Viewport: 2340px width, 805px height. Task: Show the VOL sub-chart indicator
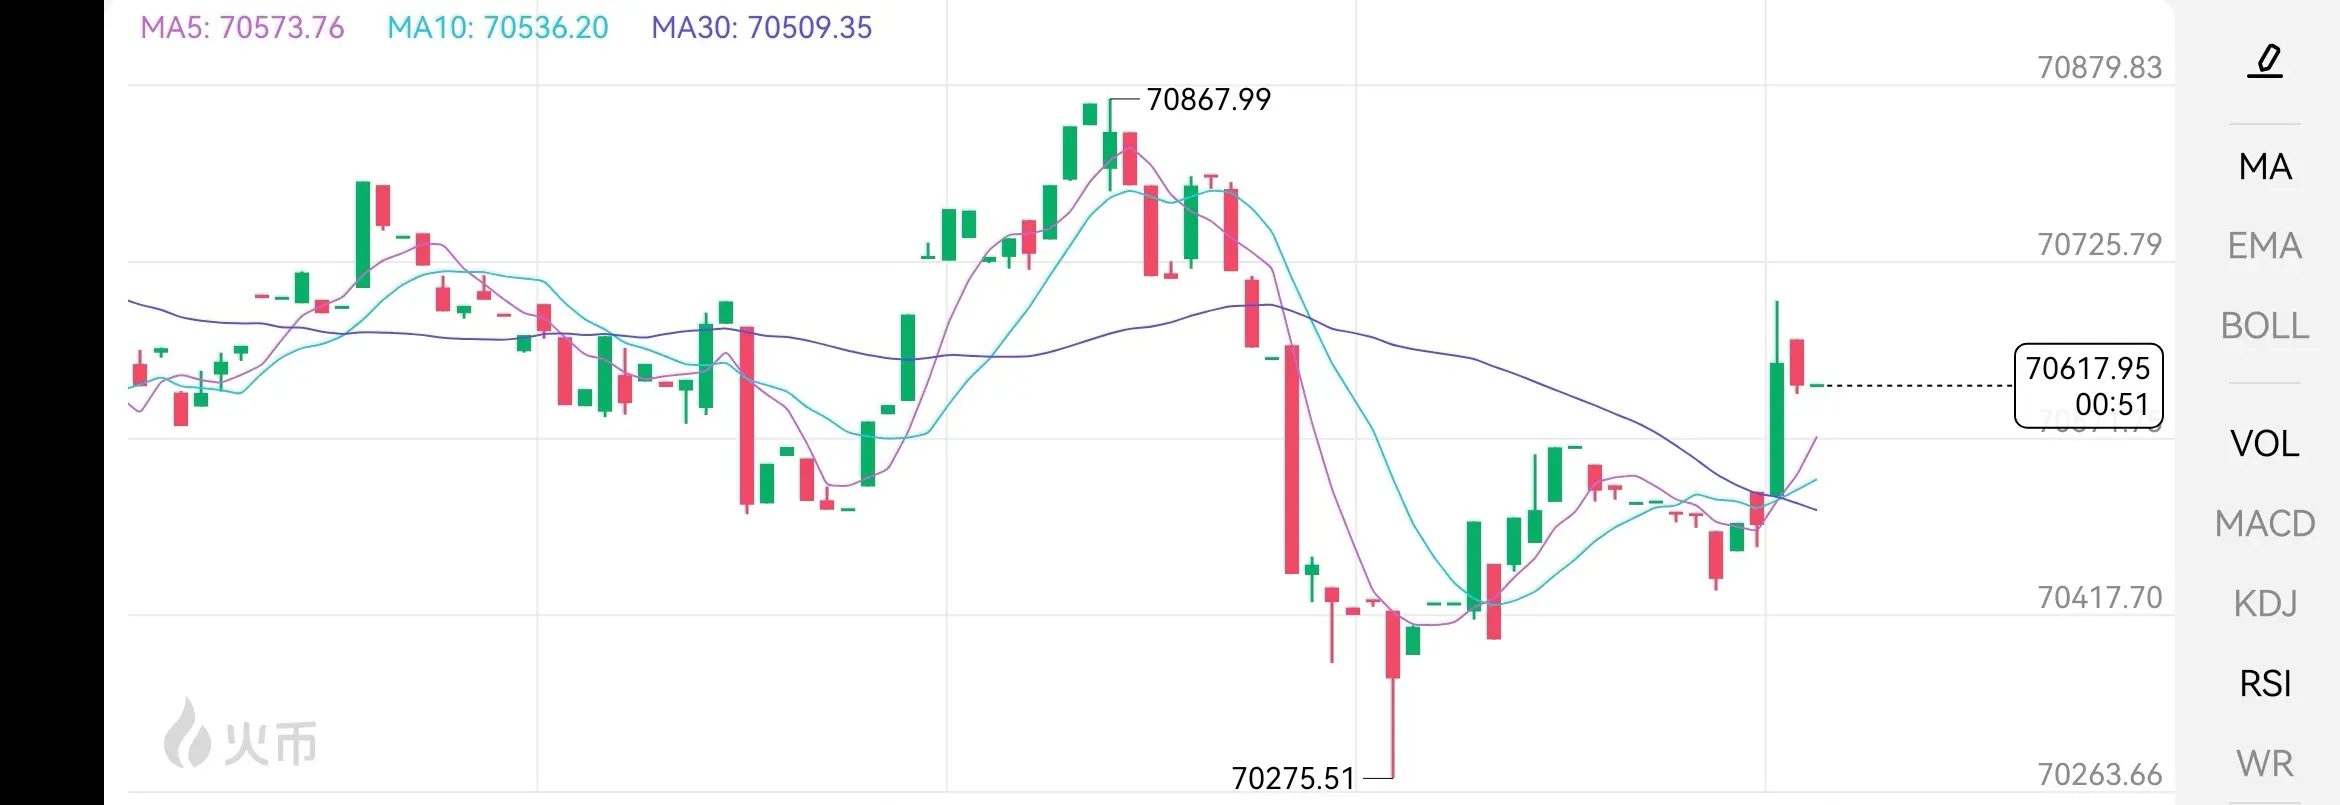2264,443
